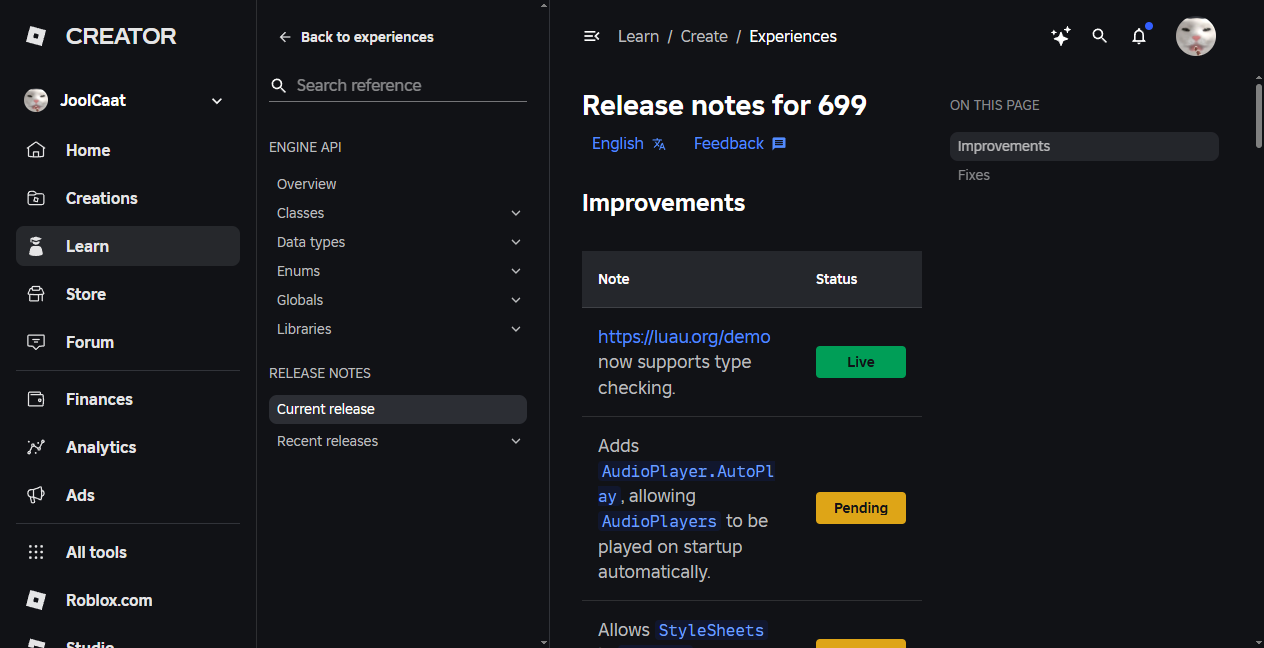Expand the Libraries section chevron
This screenshot has width=1264, height=648.
(516, 329)
